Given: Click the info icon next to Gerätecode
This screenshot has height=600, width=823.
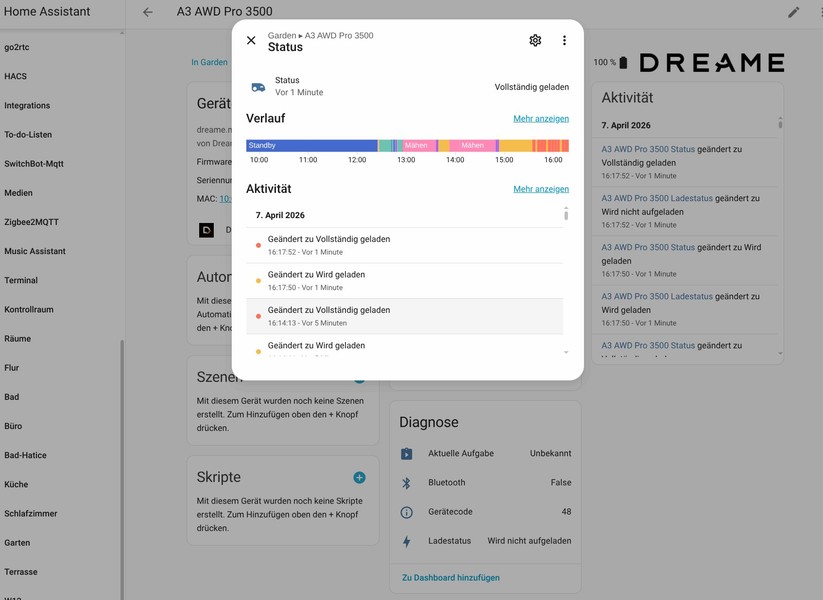Looking at the screenshot, I should (405, 511).
